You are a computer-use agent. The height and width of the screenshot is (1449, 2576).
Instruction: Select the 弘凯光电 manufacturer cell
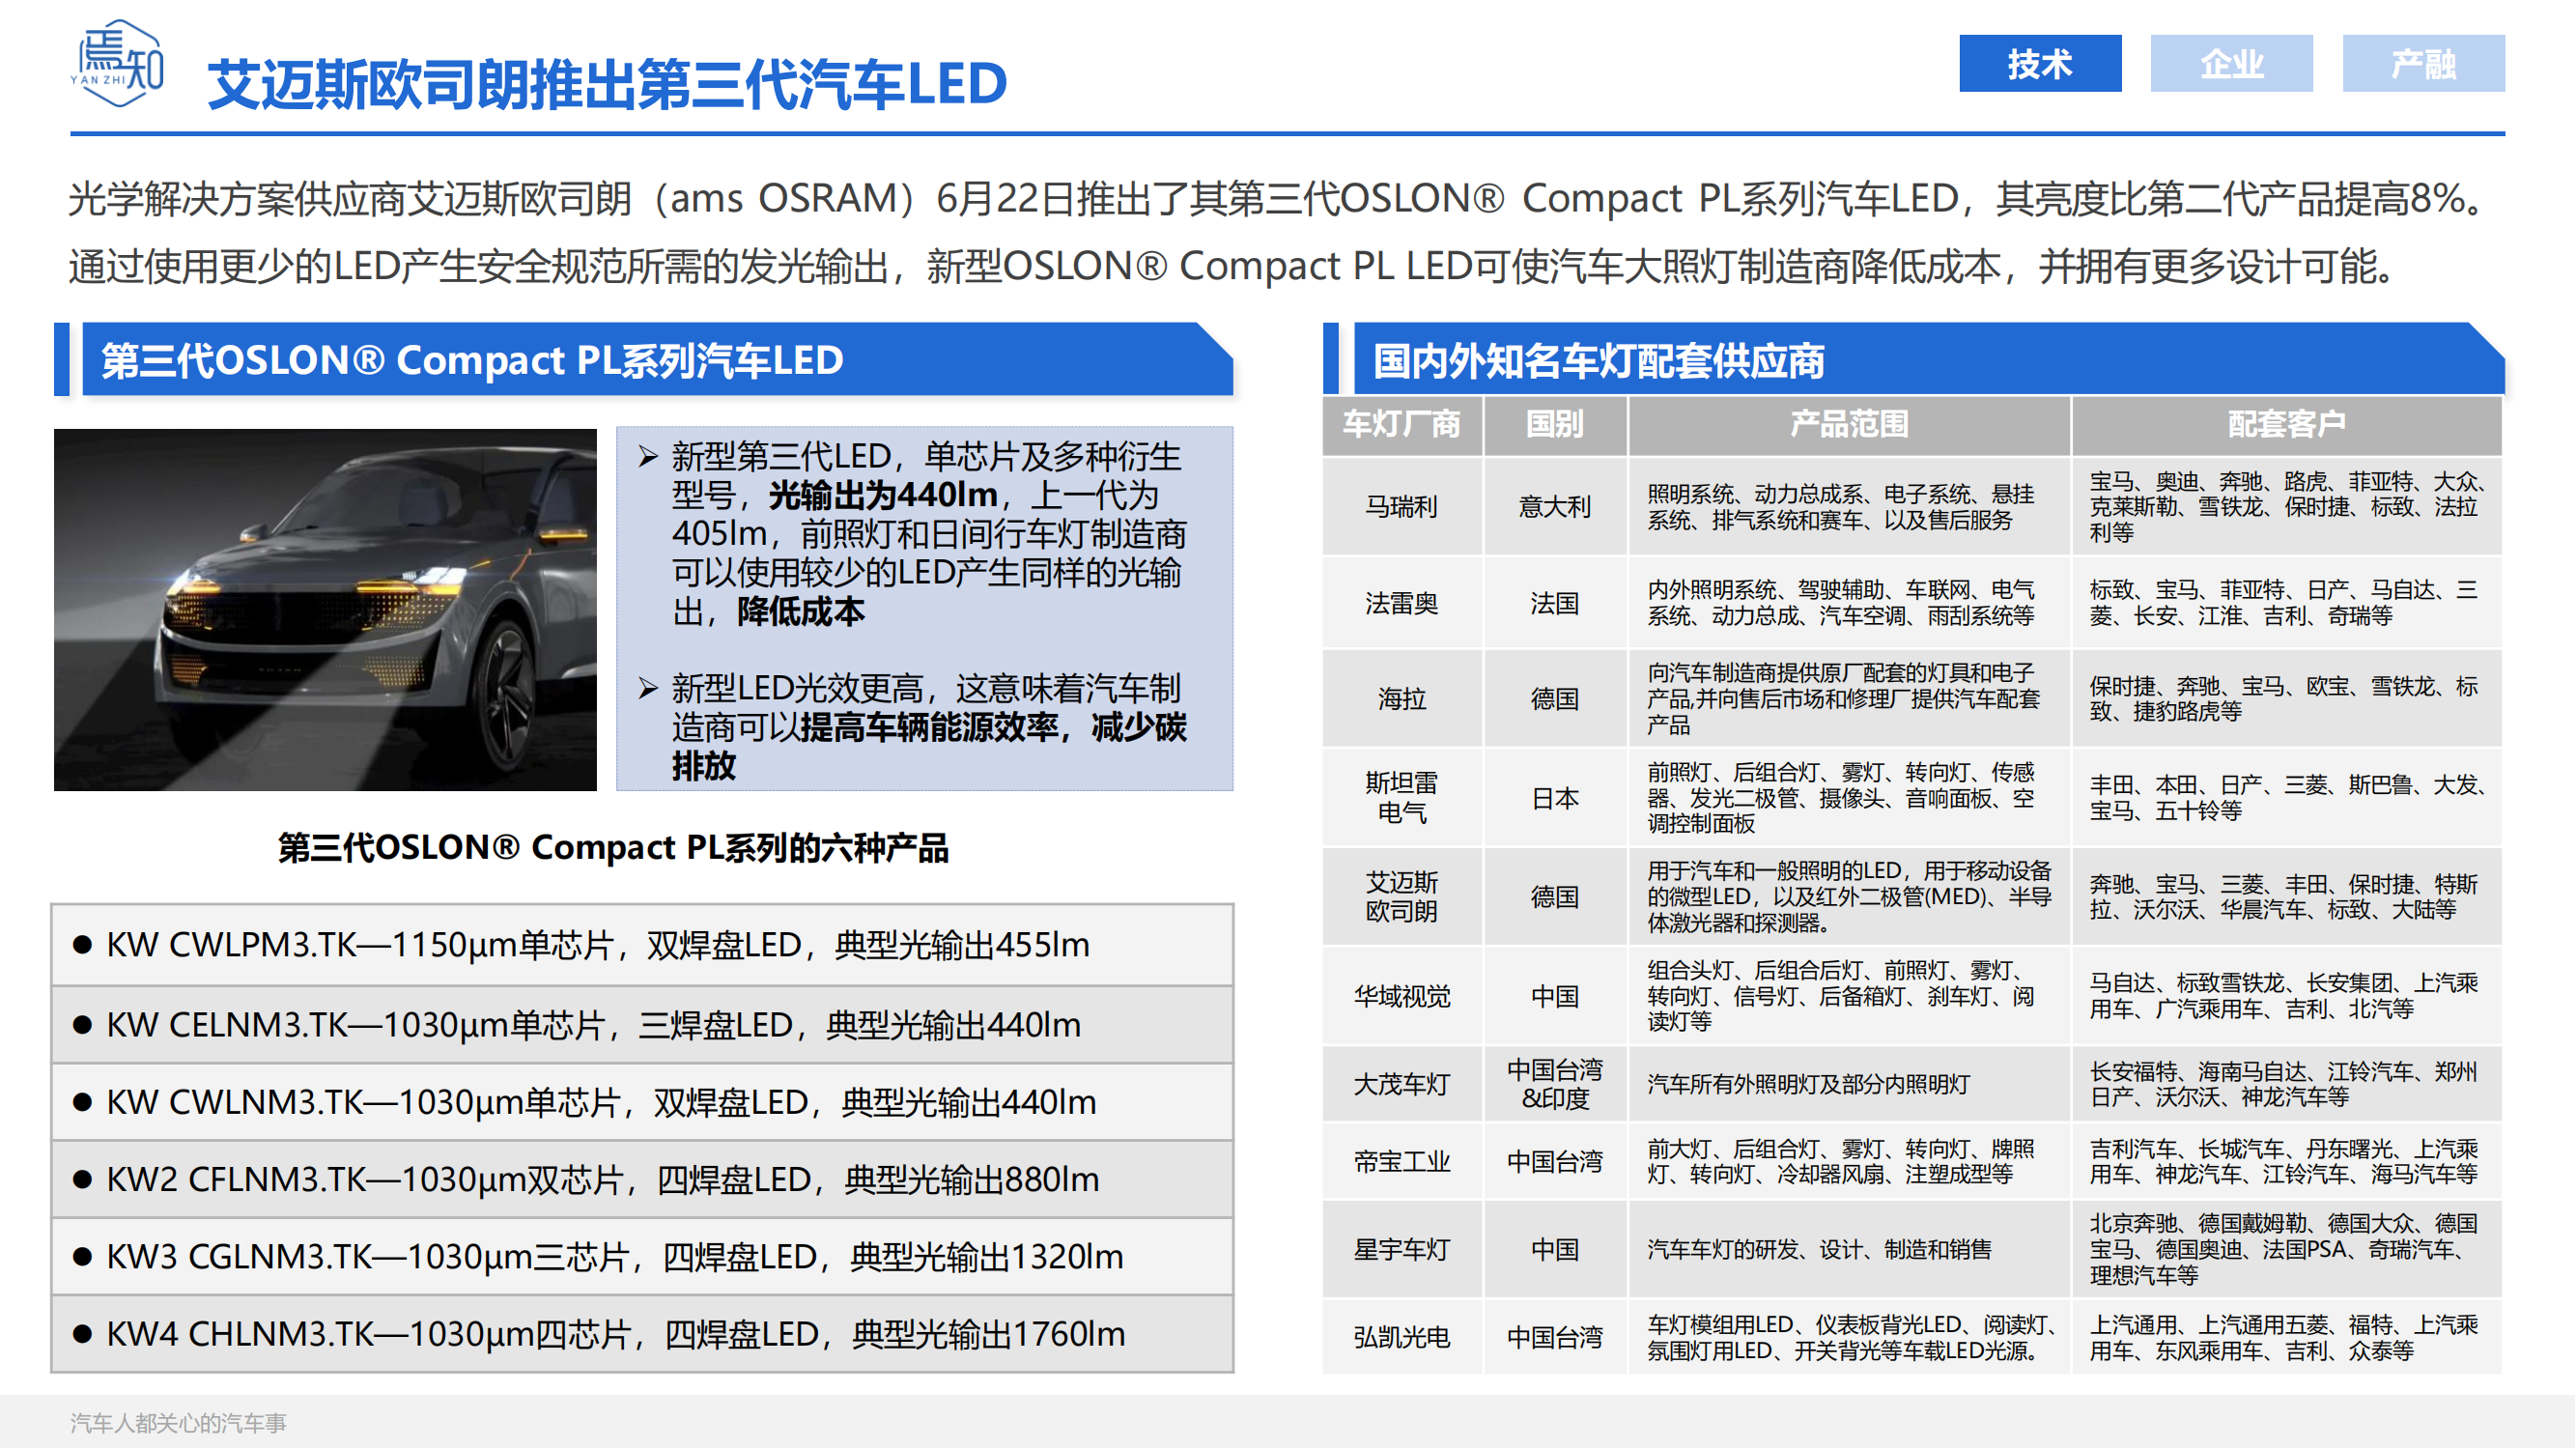(1402, 1338)
